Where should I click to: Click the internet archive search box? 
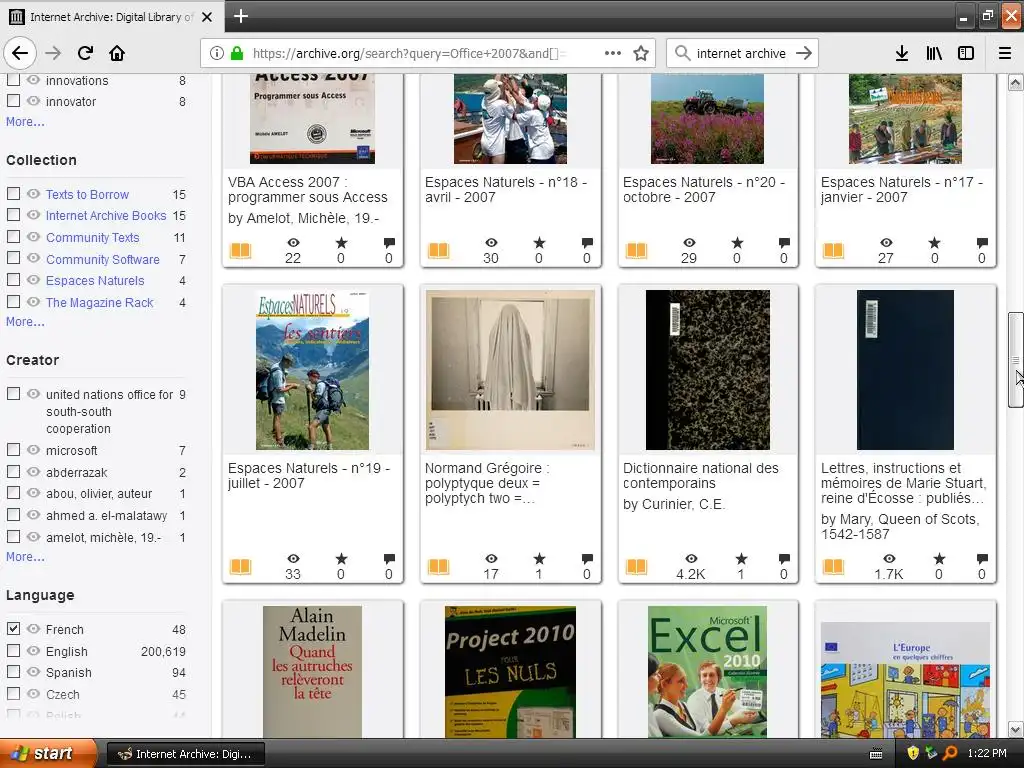tap(741, 53)
